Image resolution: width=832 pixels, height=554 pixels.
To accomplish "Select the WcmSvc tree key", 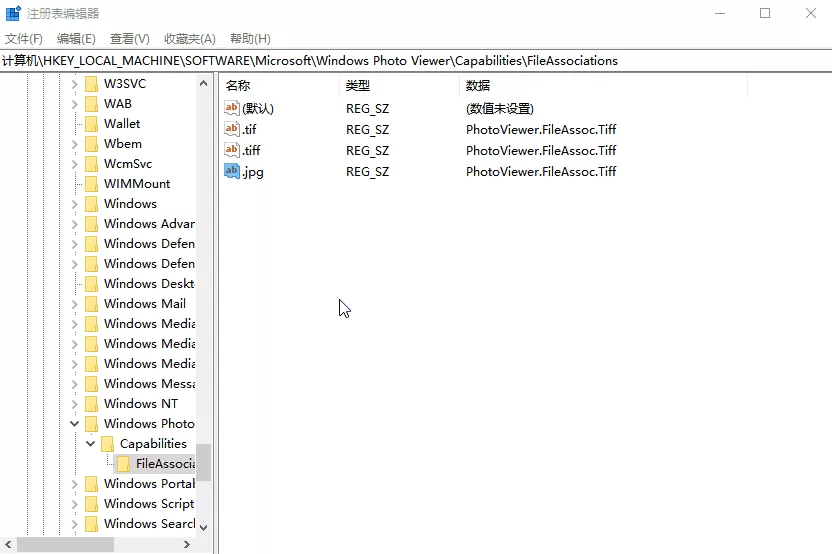I will click(x=127, y=163).
